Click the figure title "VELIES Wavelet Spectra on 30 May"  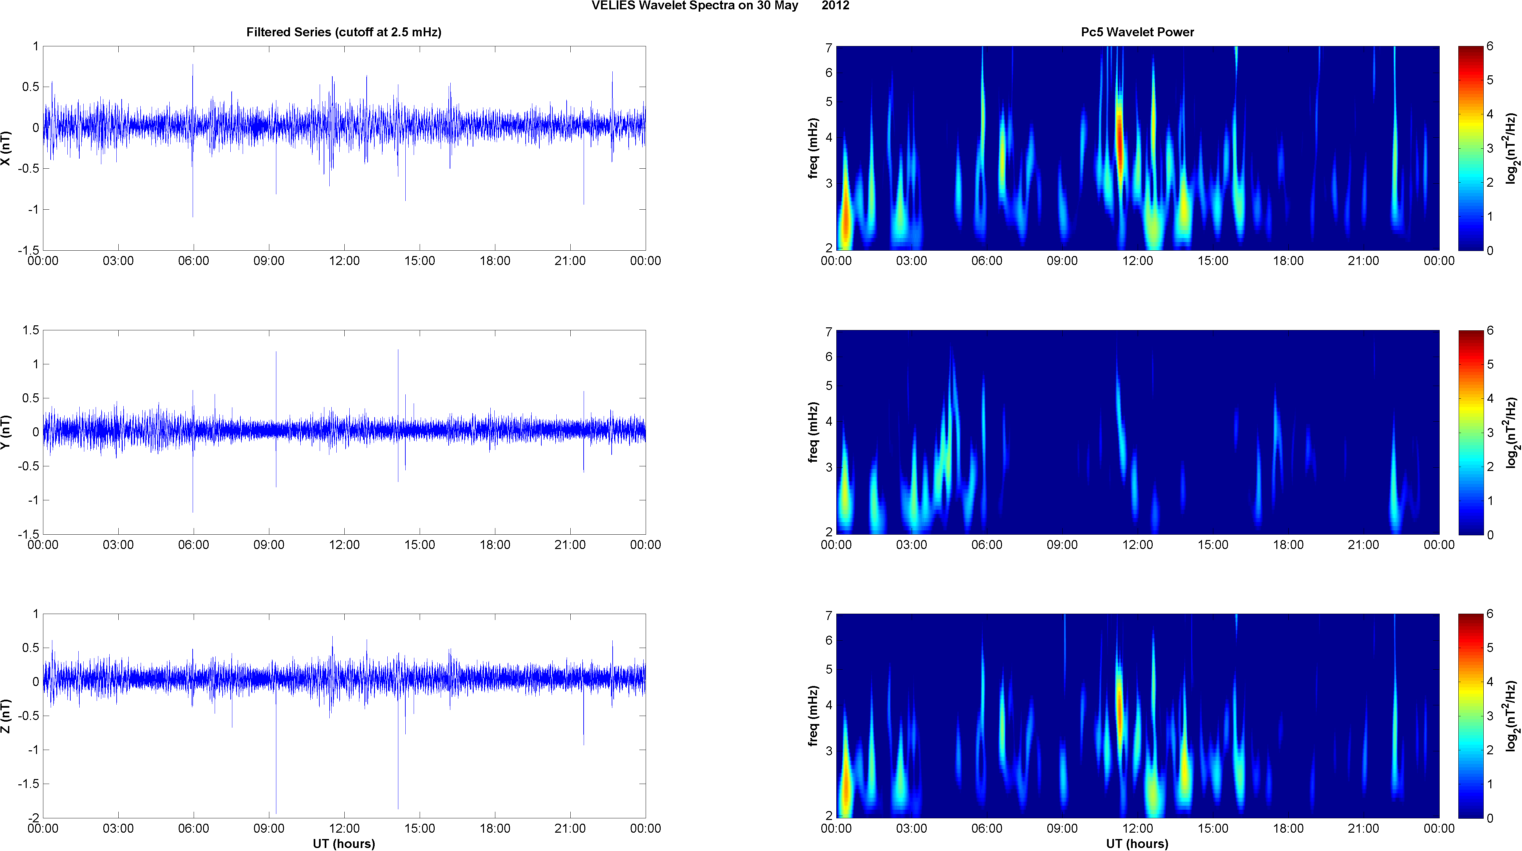(x=695, y=6)
